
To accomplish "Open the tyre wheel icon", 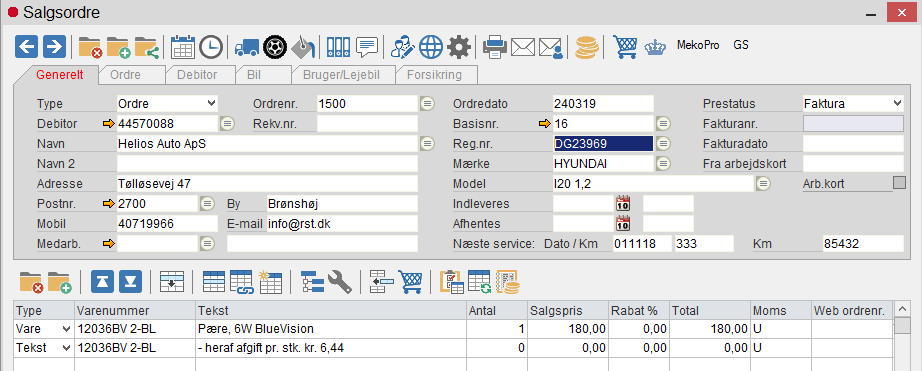I will [x=275, y=46].
